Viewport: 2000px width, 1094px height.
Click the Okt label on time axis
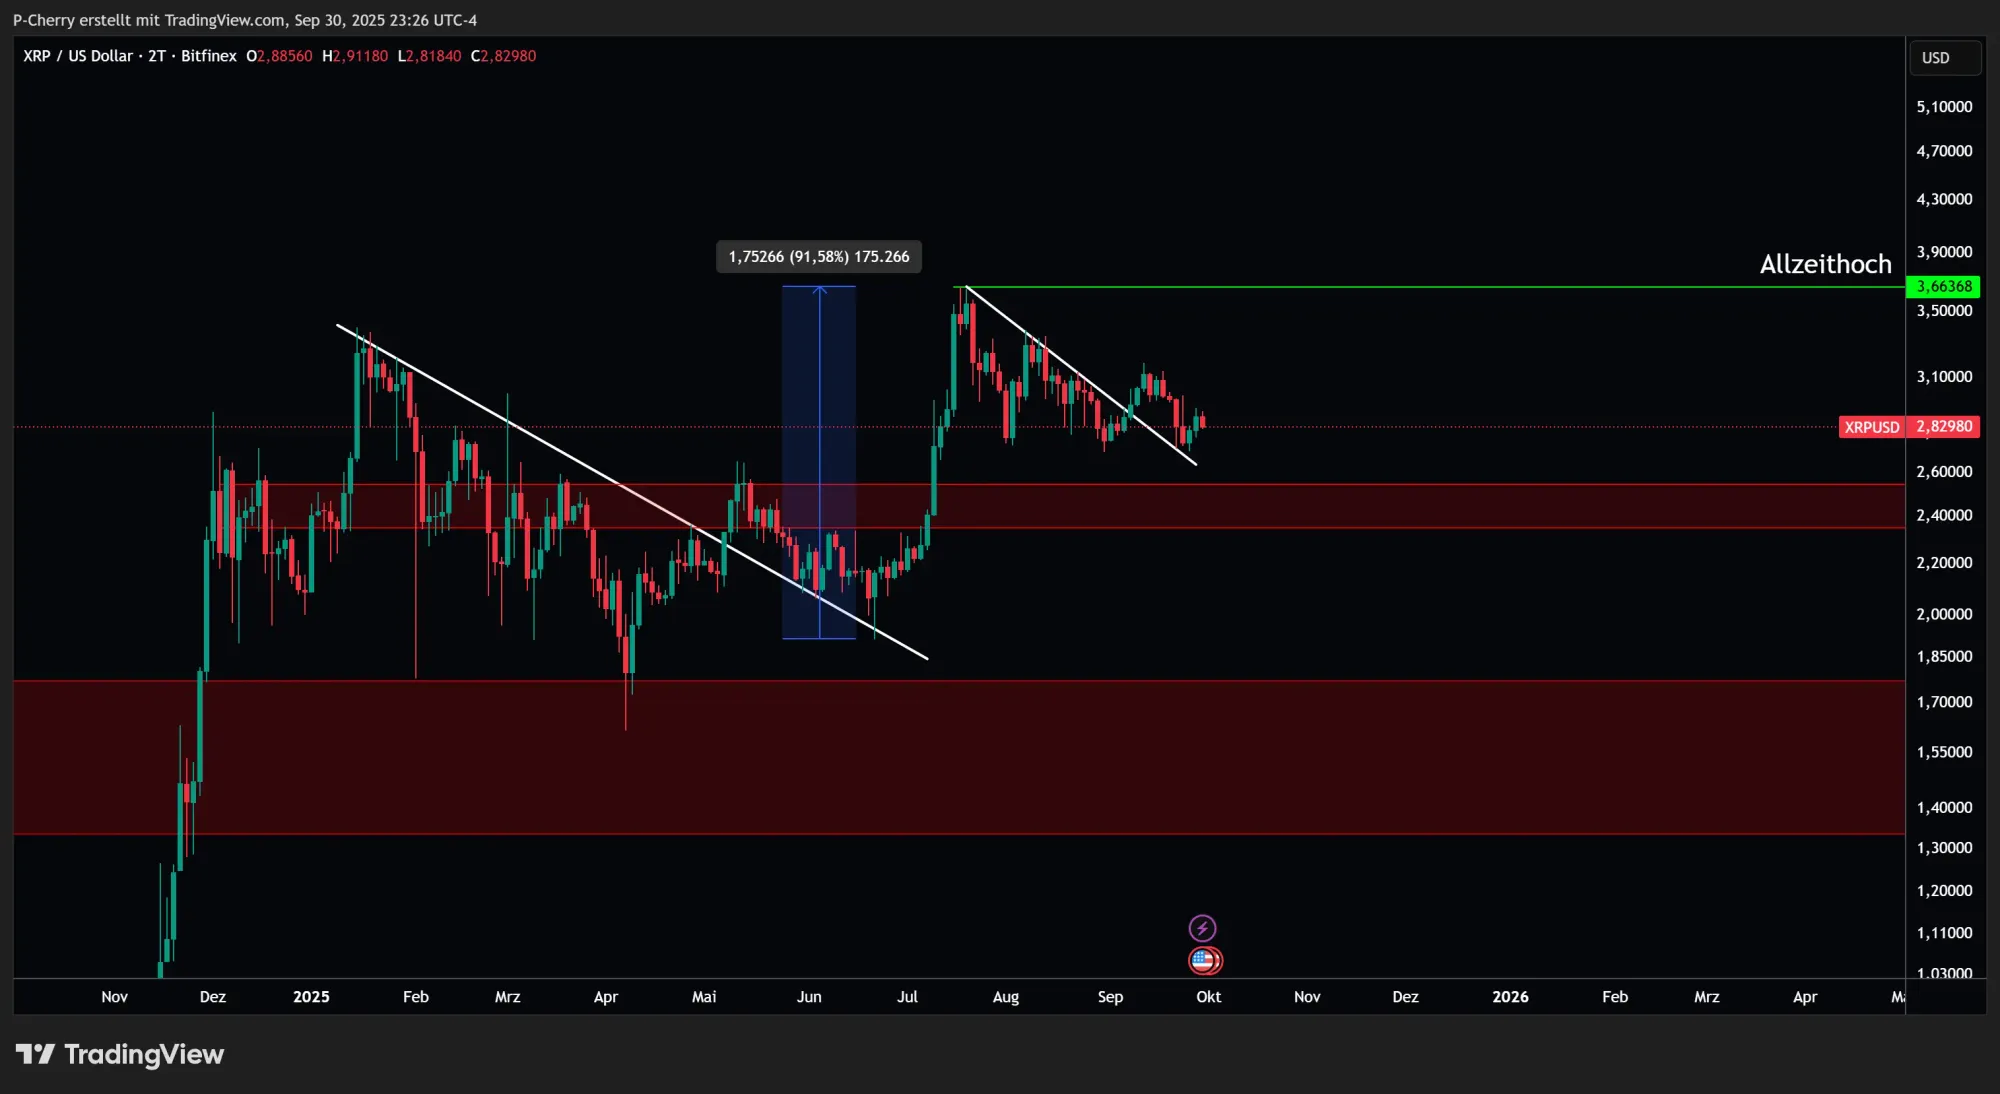pos(1208,997)
